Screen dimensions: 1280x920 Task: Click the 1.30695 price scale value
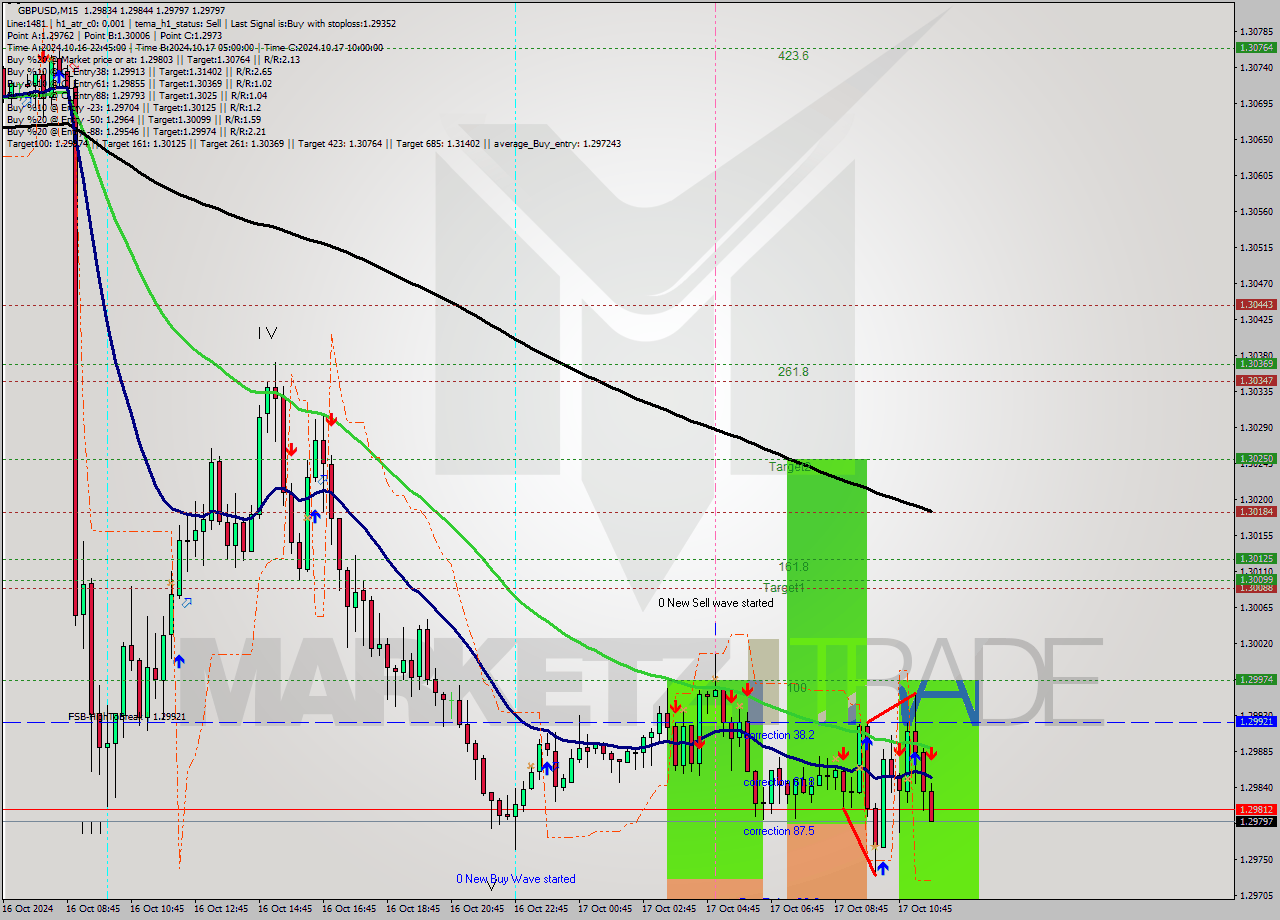(1256, 104)
